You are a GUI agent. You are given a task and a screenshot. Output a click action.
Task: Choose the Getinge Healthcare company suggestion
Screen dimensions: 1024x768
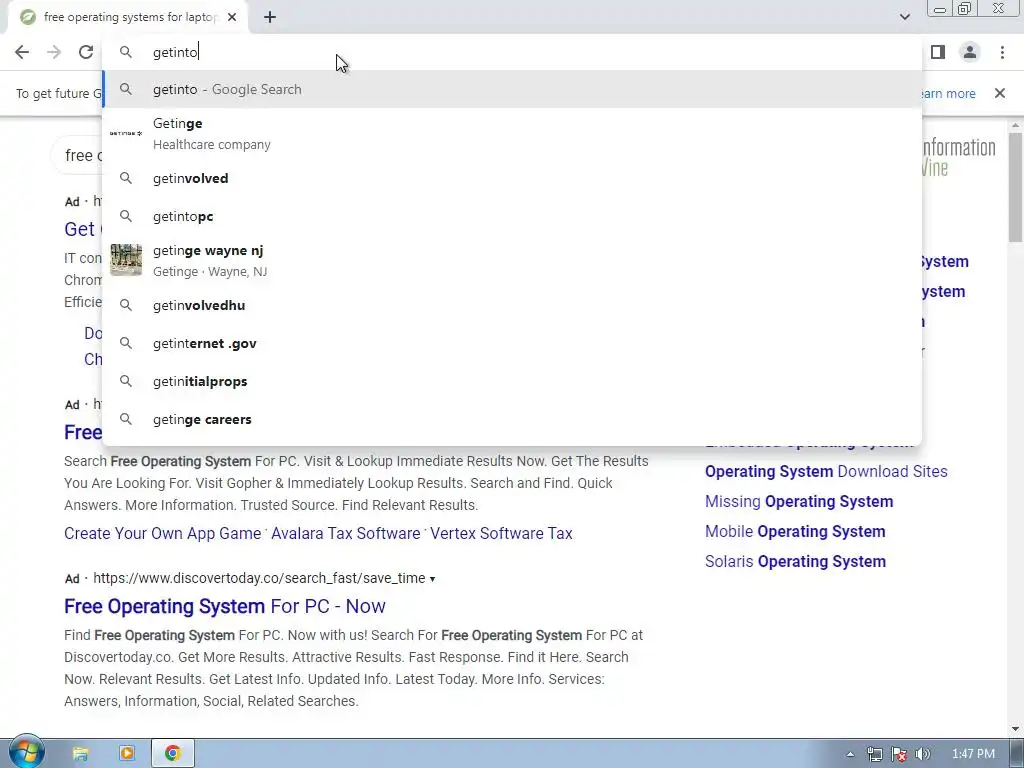[x=513, y=133]
